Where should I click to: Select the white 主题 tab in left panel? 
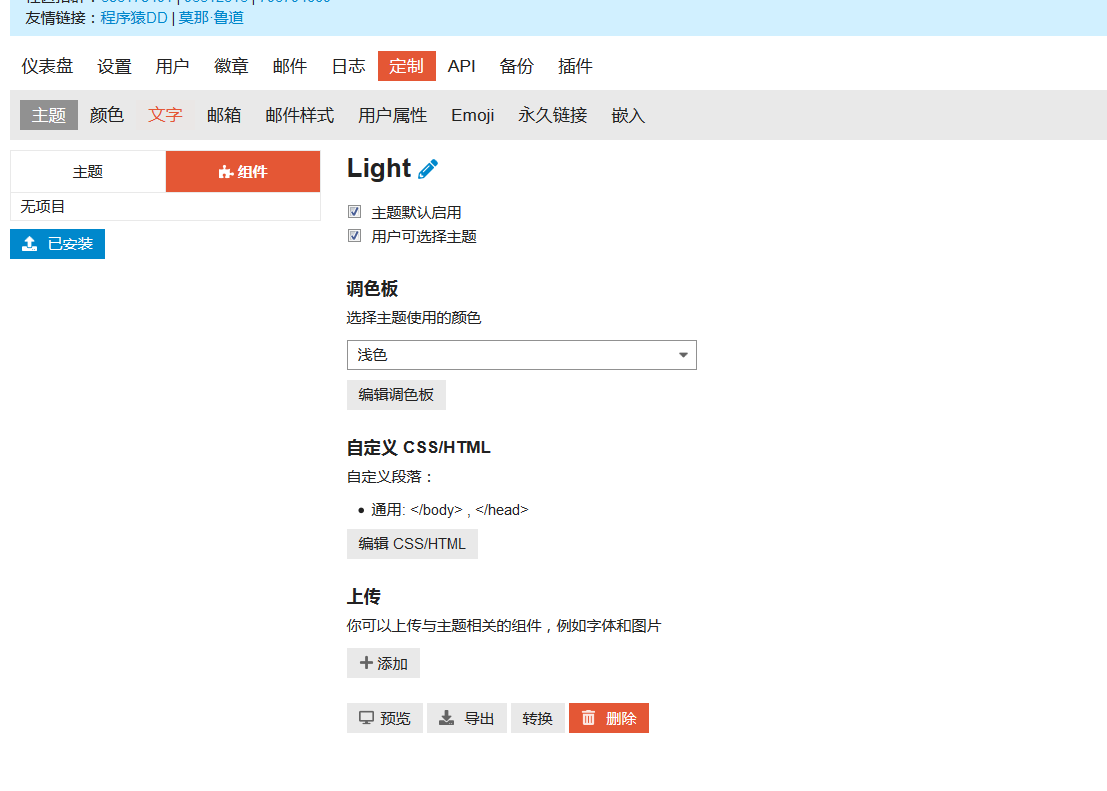(x=88, y=172)
